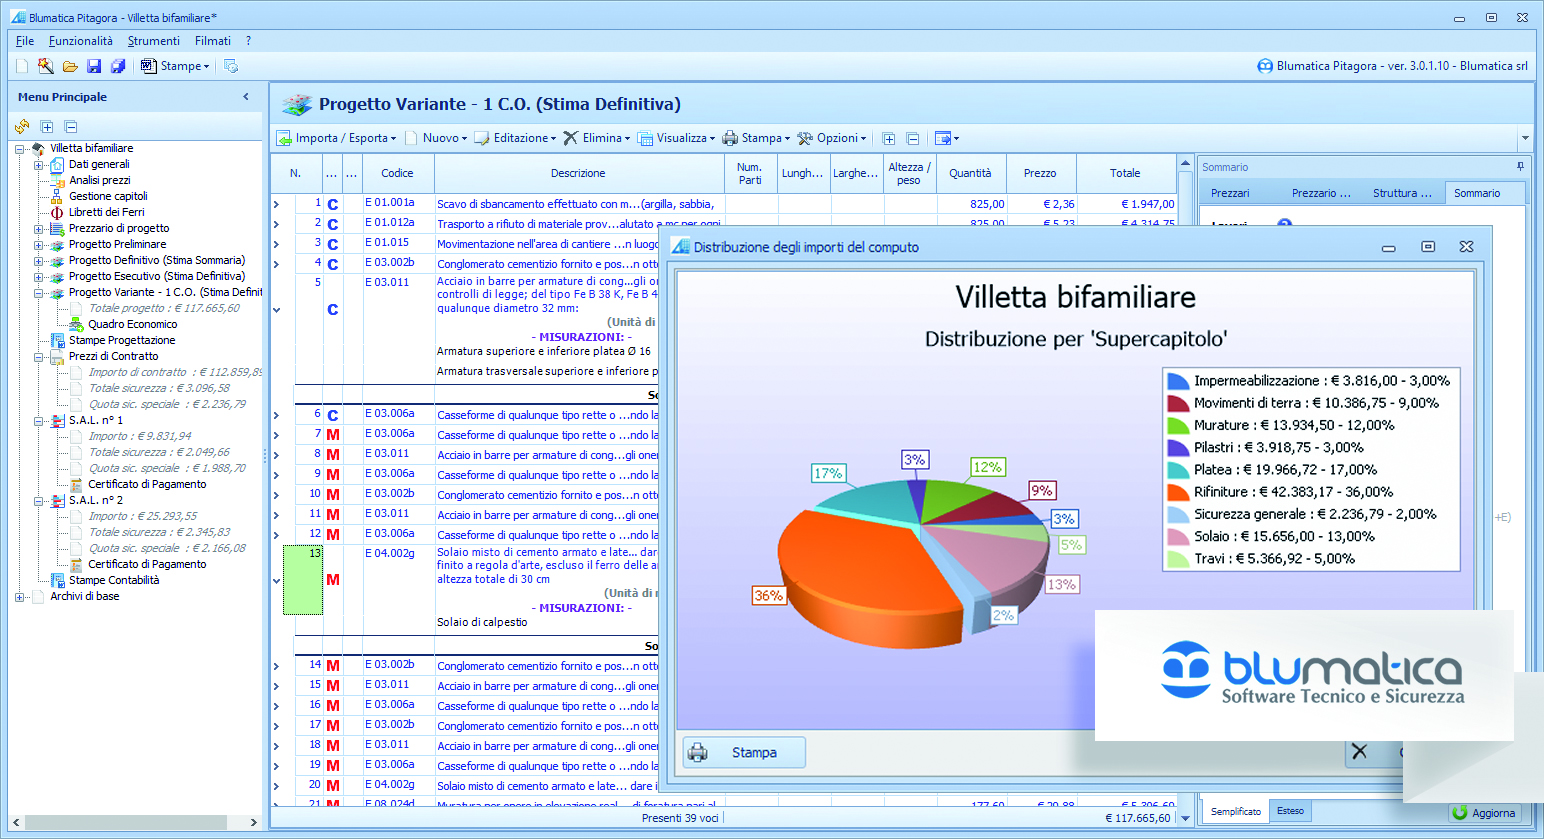Expand the Archivi di base node

point(20,596)
